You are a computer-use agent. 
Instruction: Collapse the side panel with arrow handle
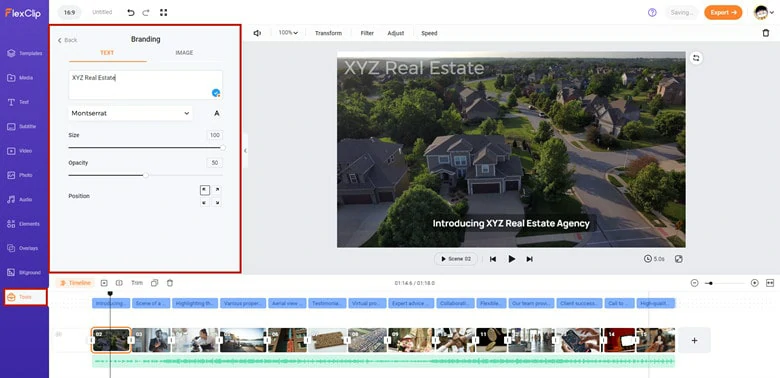tap(245, 151)
